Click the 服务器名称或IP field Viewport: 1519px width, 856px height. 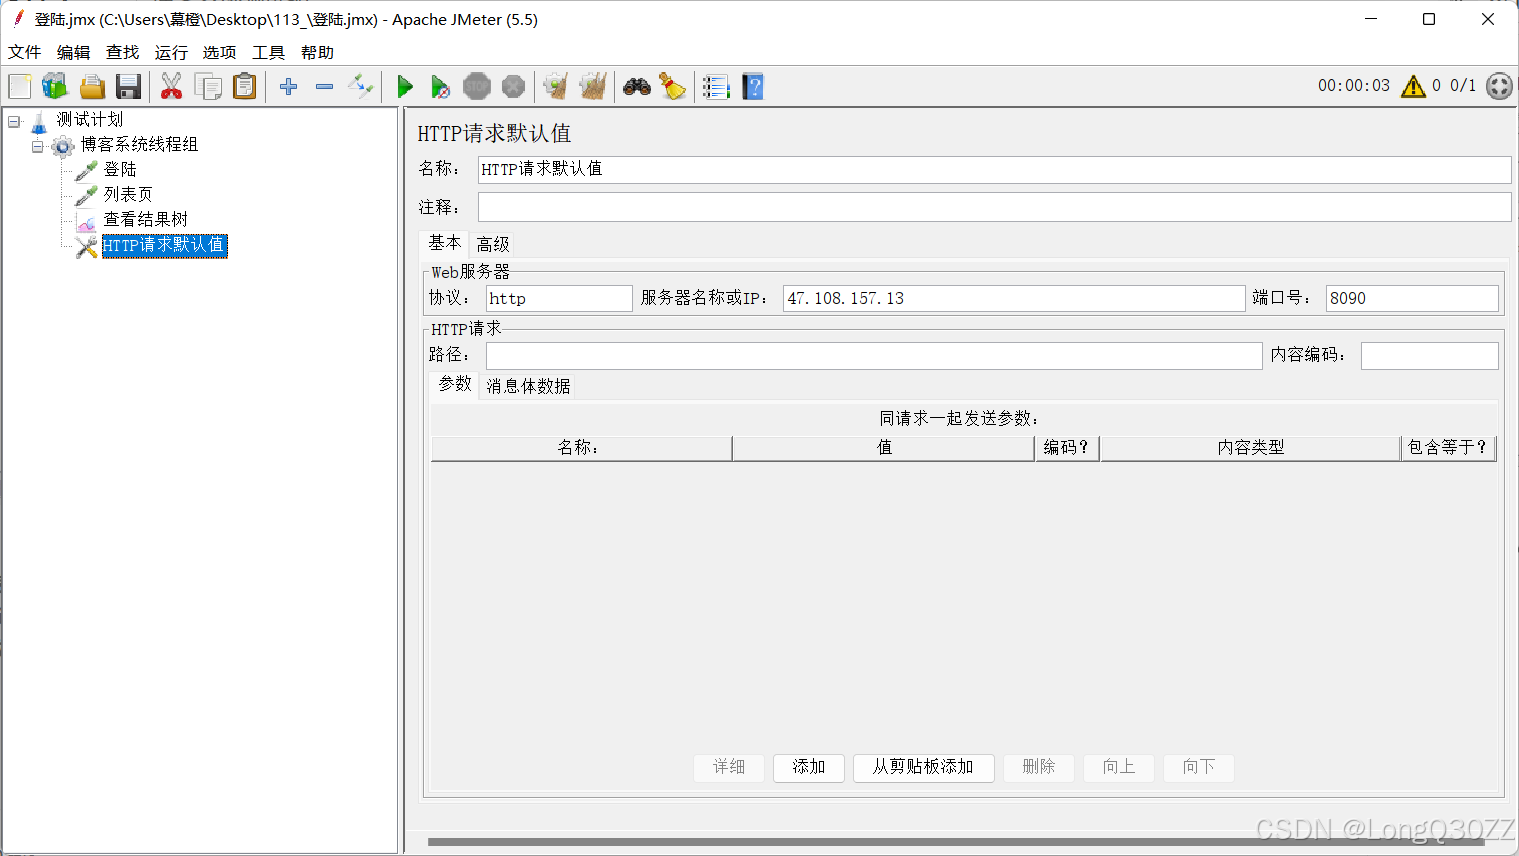[x=1014, y=298]
